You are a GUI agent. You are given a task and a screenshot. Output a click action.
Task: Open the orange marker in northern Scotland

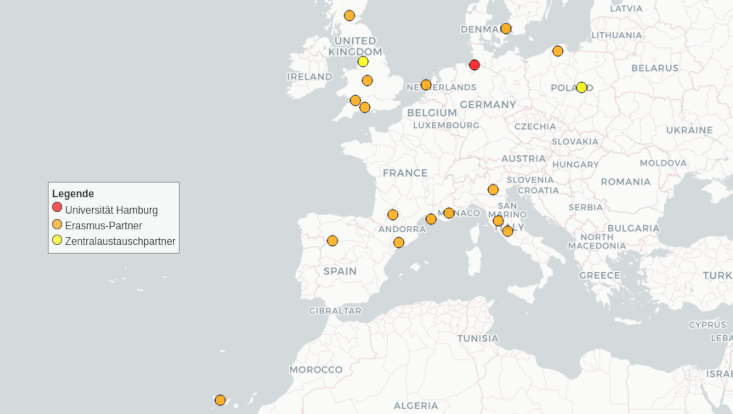(x=349, y=15)
